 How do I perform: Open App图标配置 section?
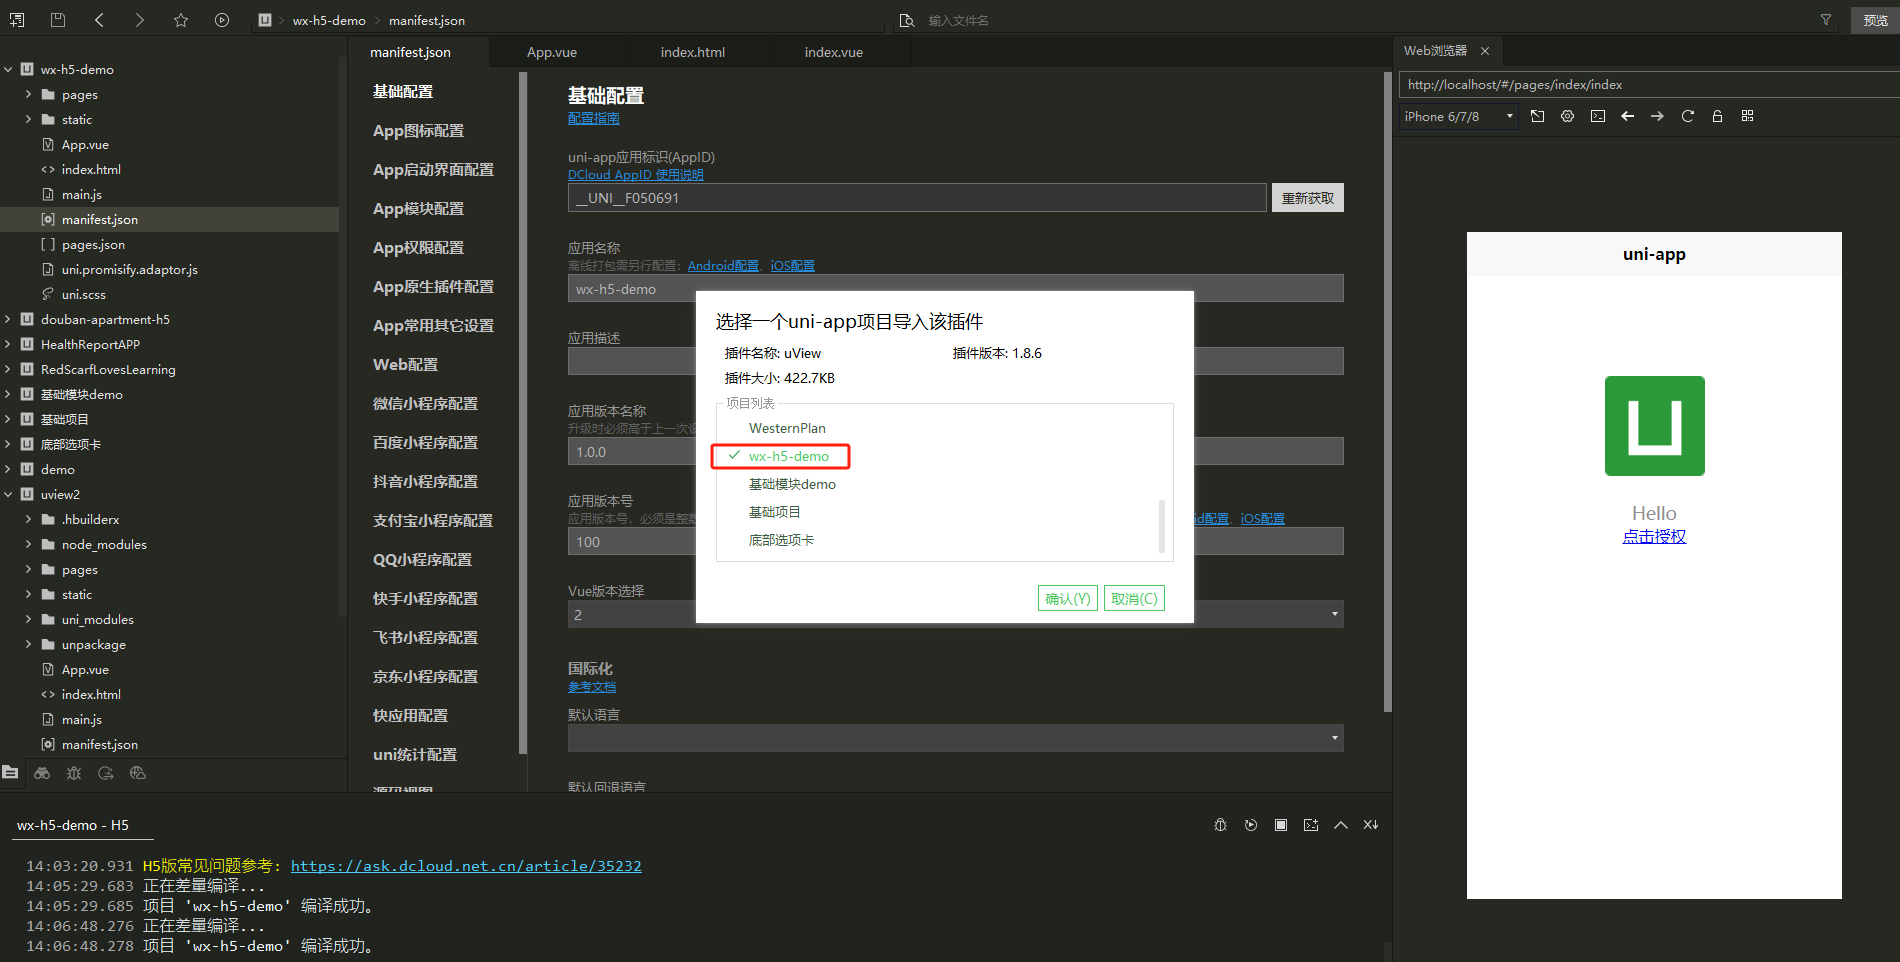click(x=418, y=131)
